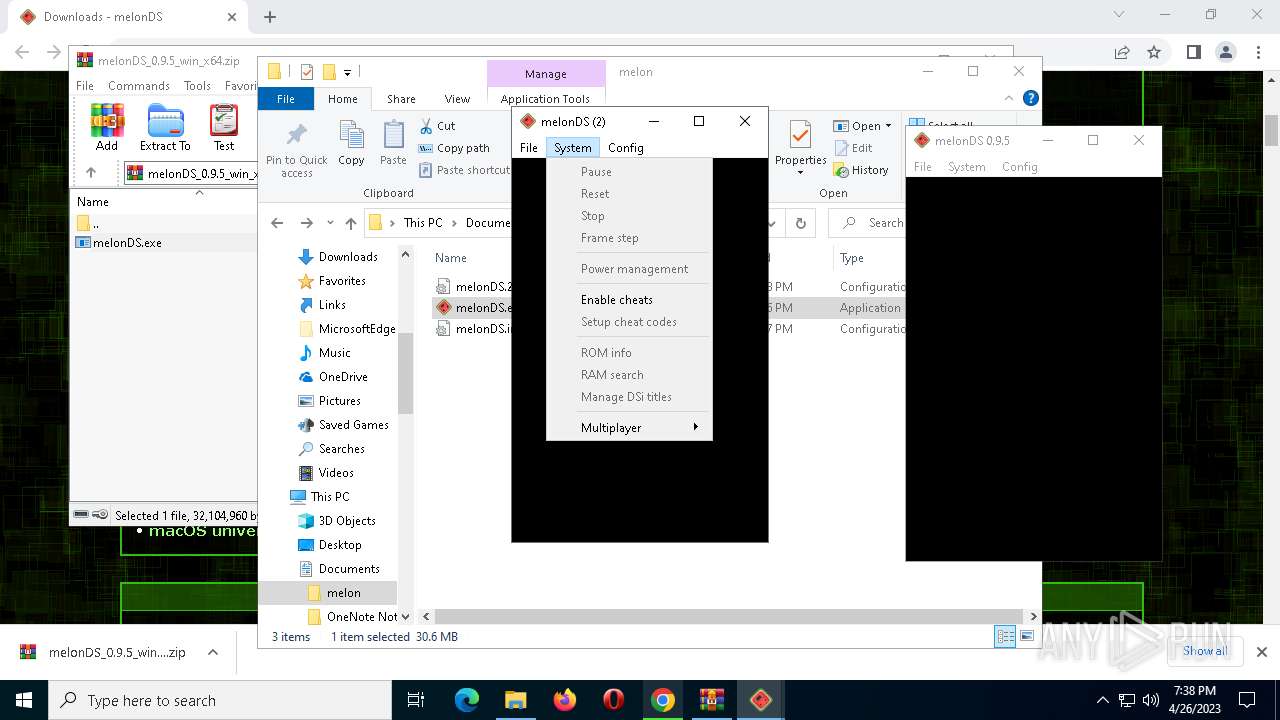
Task: Select Downloads in Explorer navigation pane
Action: point(347,257)
